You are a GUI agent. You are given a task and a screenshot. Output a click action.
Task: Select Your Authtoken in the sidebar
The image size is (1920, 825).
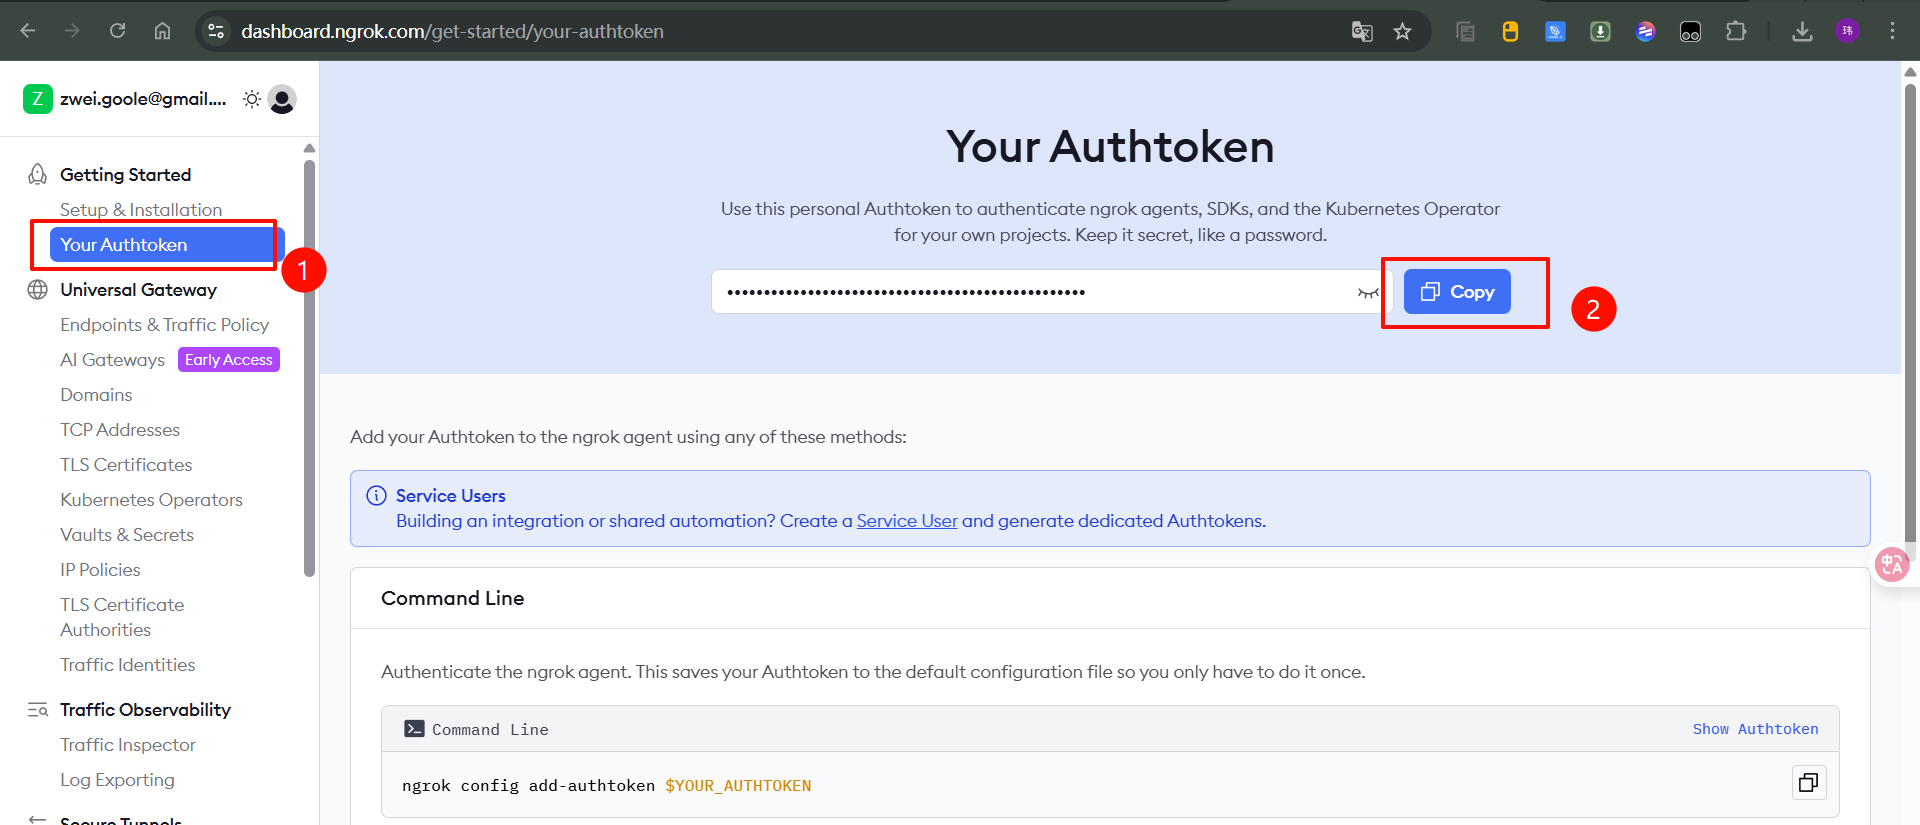coord(167,245)
